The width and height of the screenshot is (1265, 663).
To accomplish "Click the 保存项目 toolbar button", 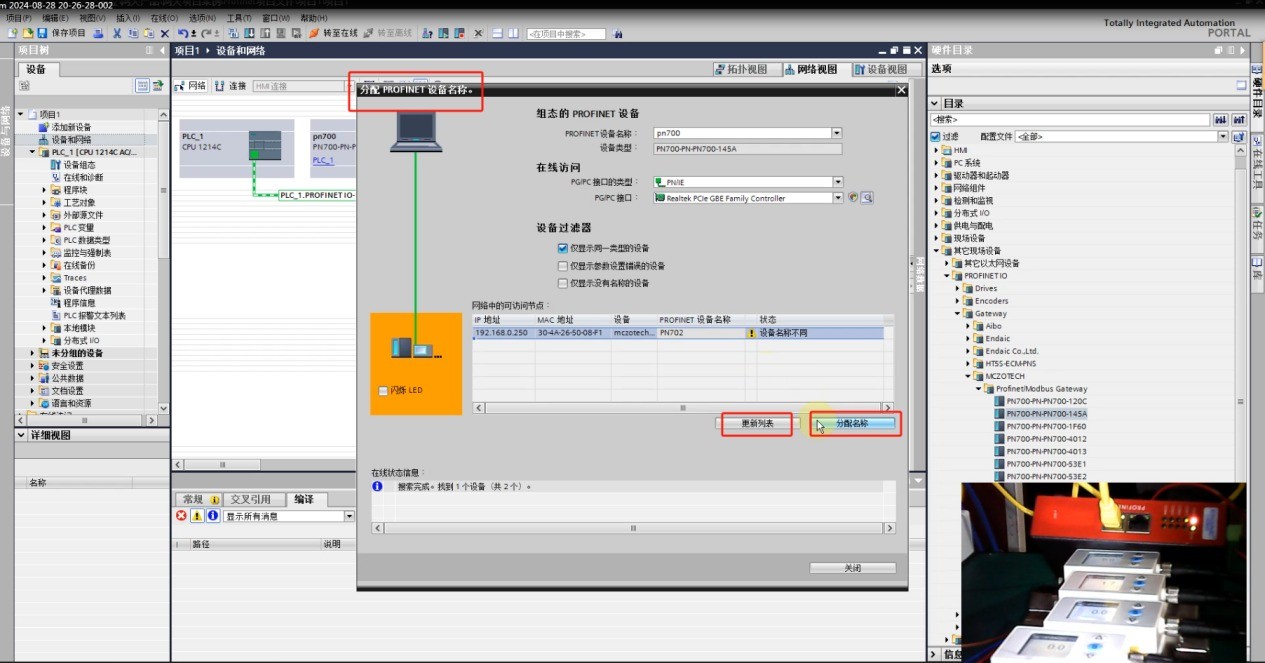I will (61, 33).
